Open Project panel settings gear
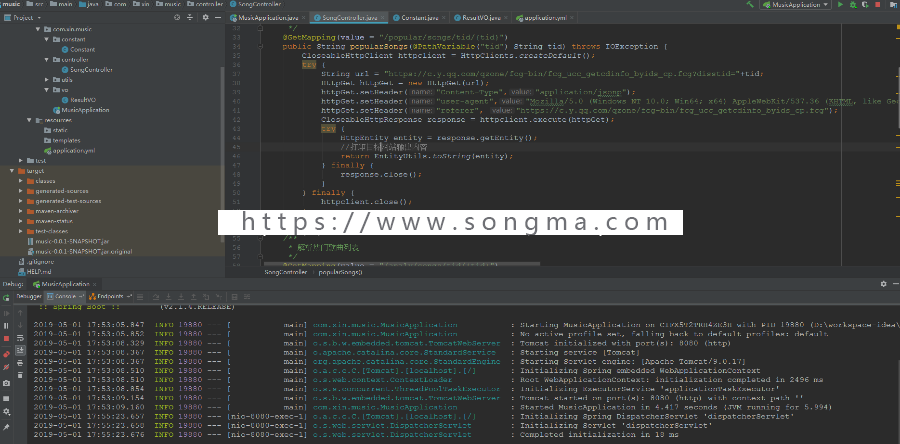Viewport: 900px width, 444px height. click(x=205, y=18)
